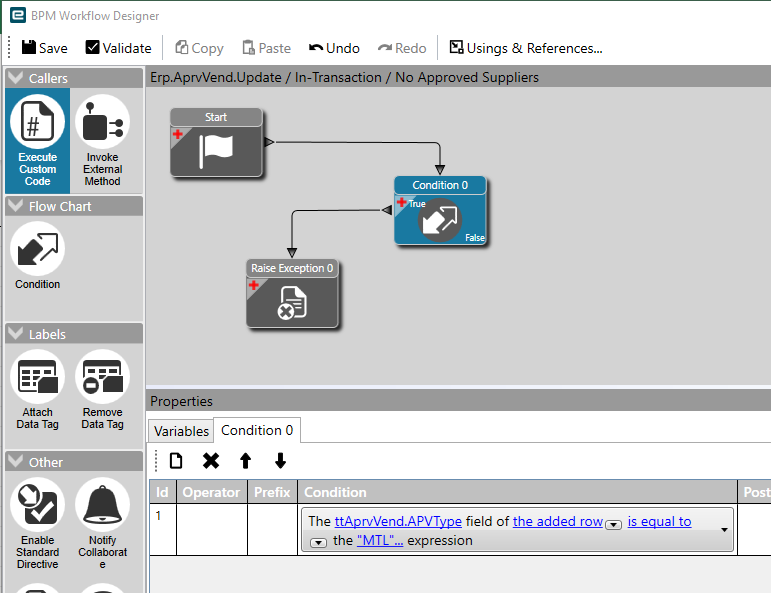
Task: Click the False output of Condition 0
Action: click(474, 237)
